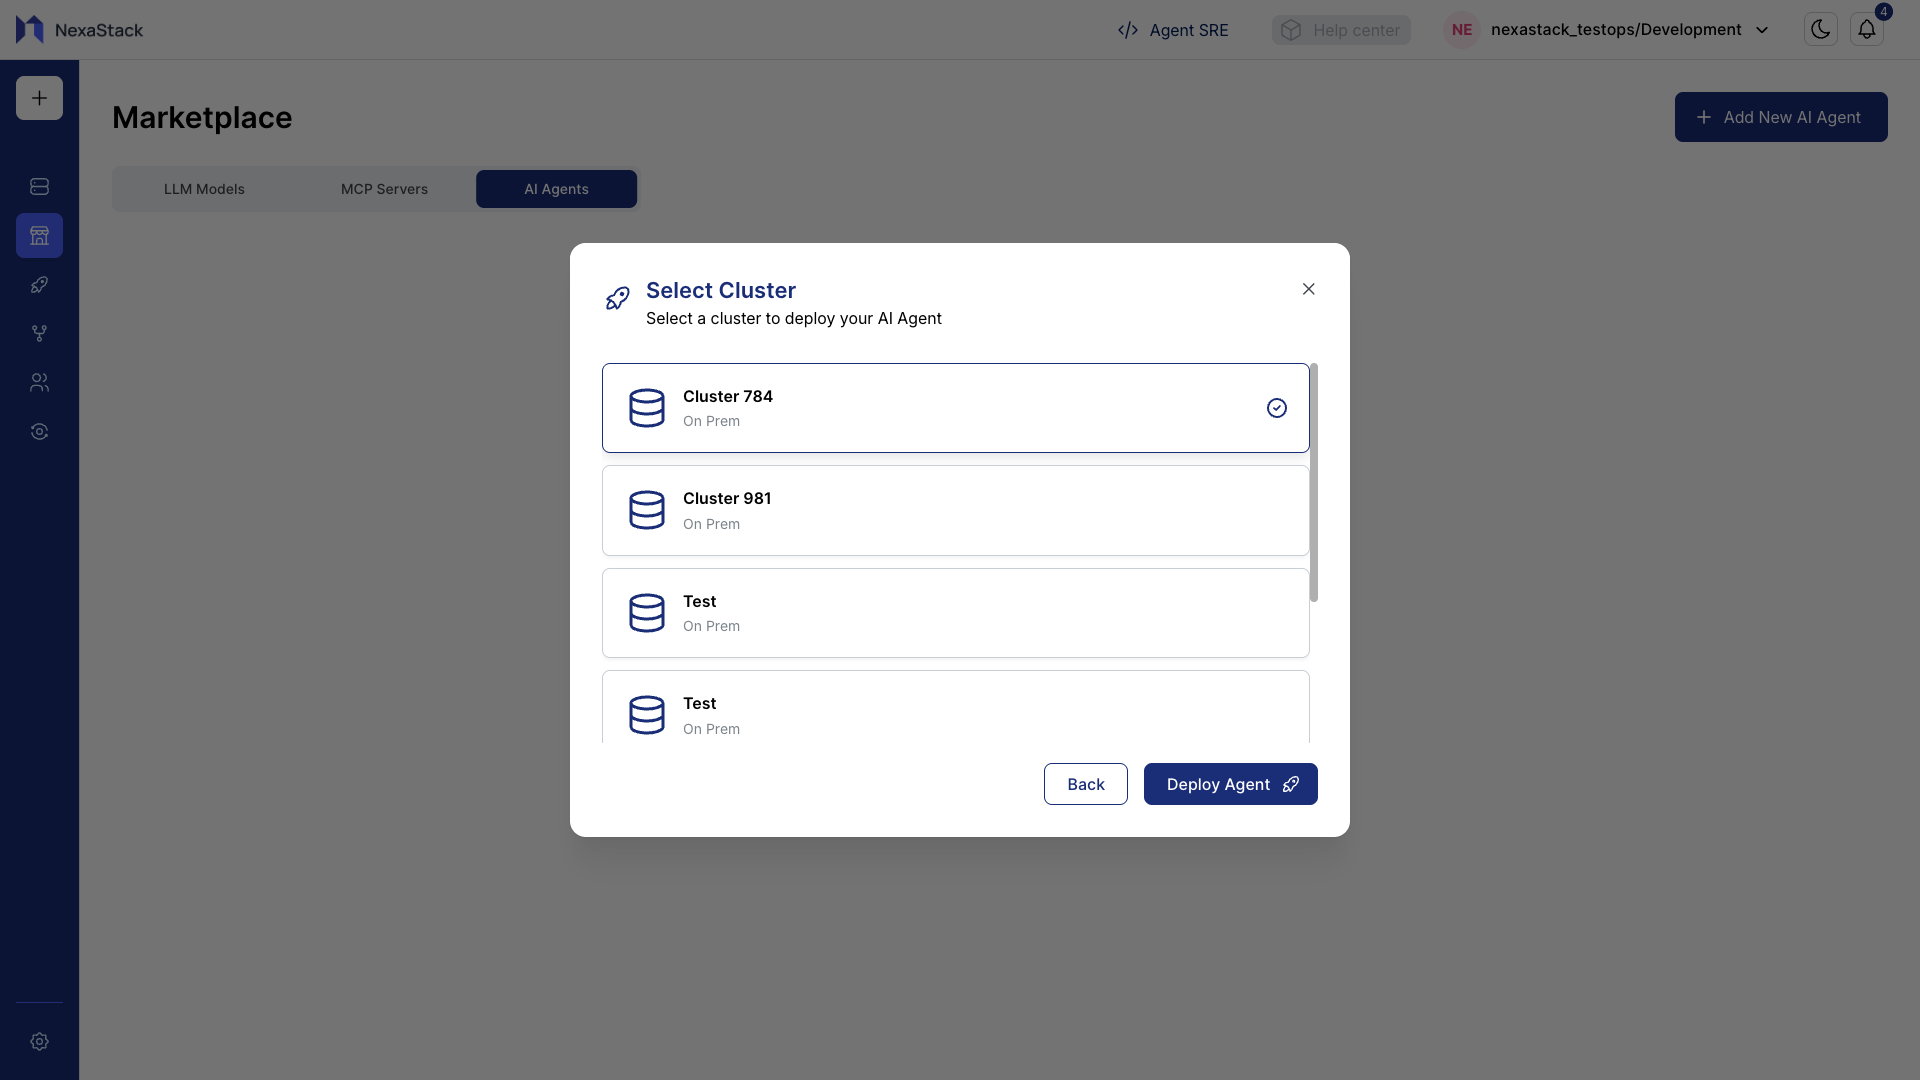Click the cluster list scrollbar
Image resolution: width=1920 pixels, height=1080 pixels.
coord(1313,483)
